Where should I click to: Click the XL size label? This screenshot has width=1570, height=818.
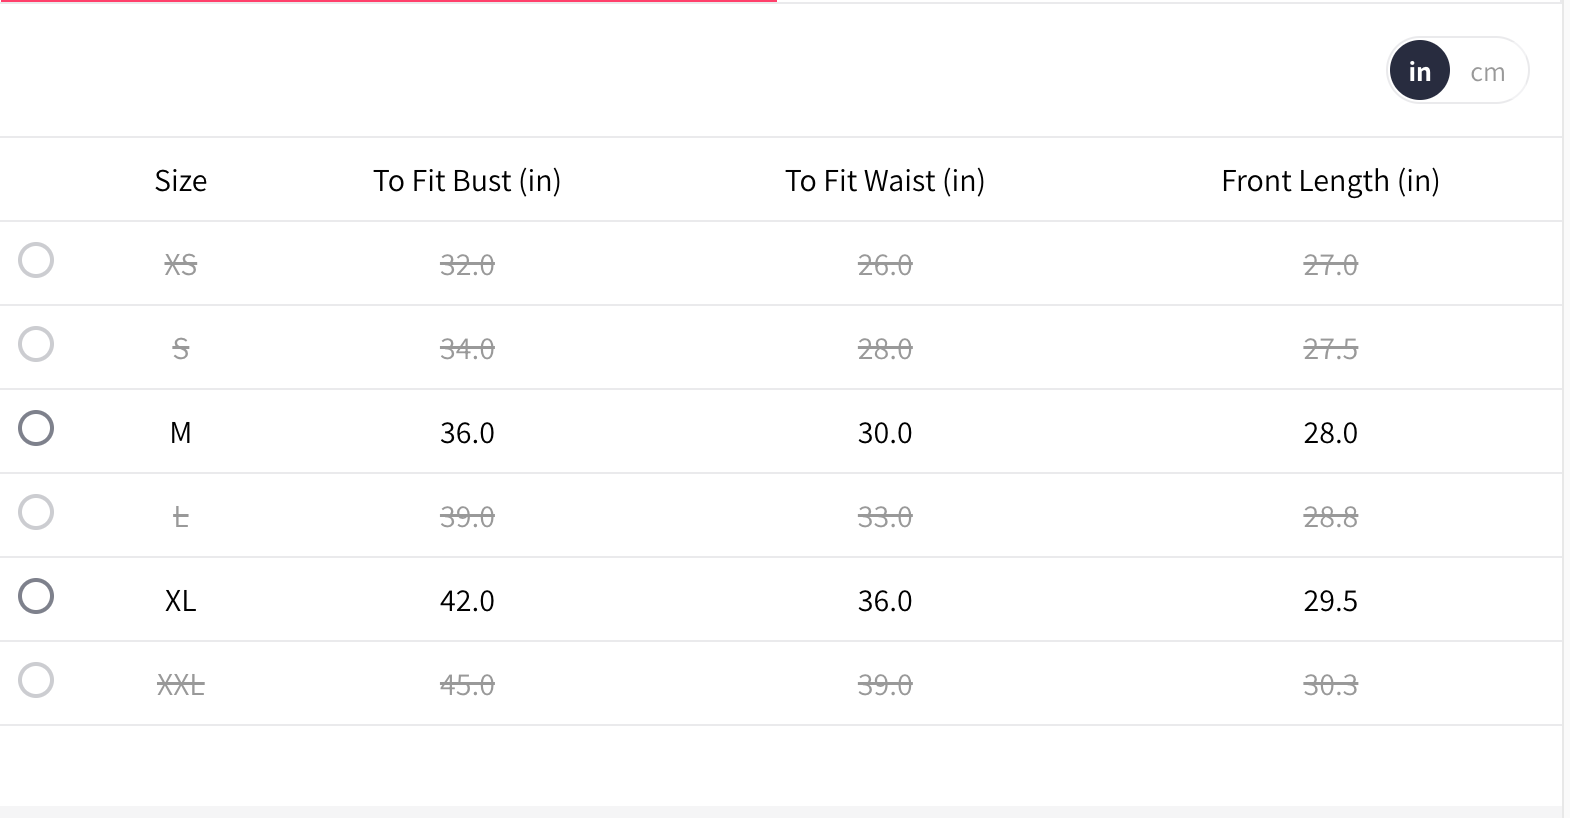pyautogui.click(x=181, y=601)
